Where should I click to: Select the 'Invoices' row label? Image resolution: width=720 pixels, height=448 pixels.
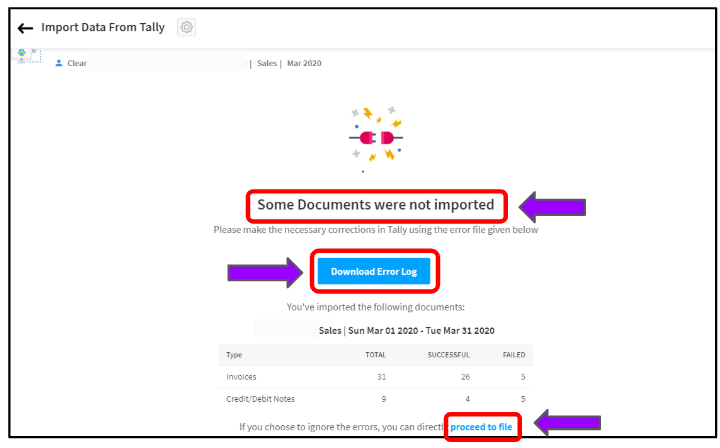(241, 377)
